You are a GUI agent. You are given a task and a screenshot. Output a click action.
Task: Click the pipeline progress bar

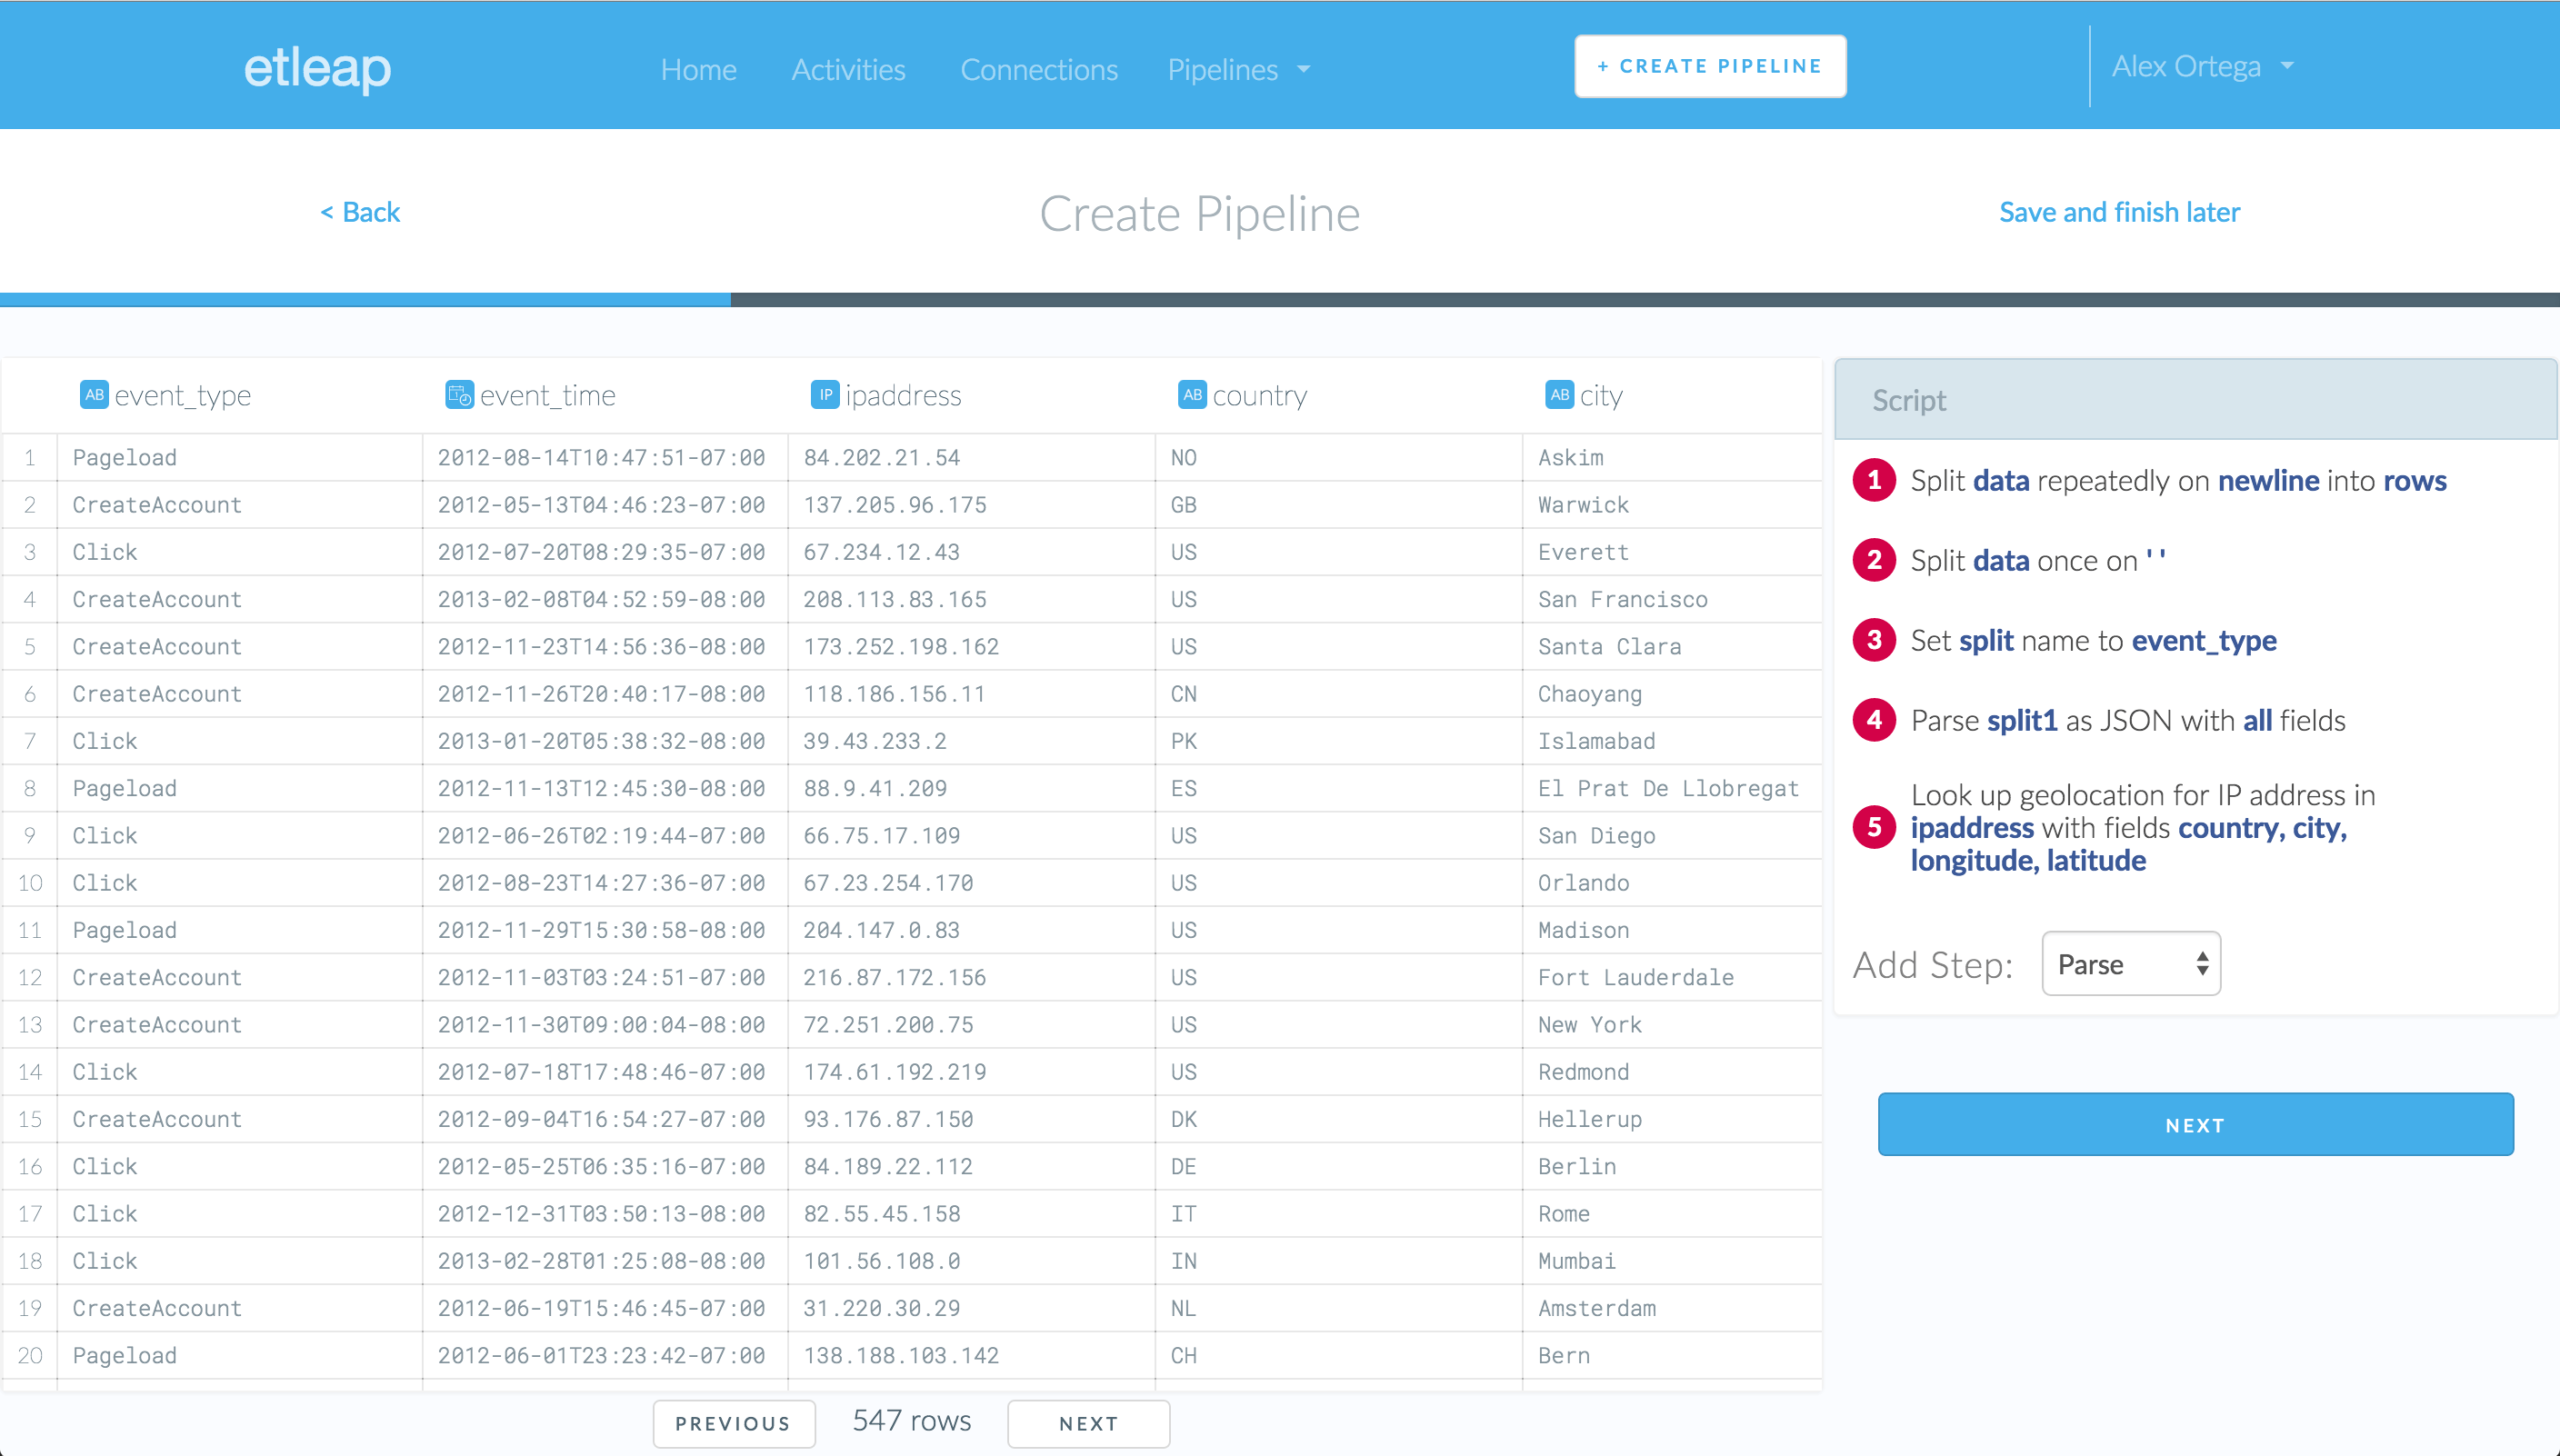tap(1280, 299)
